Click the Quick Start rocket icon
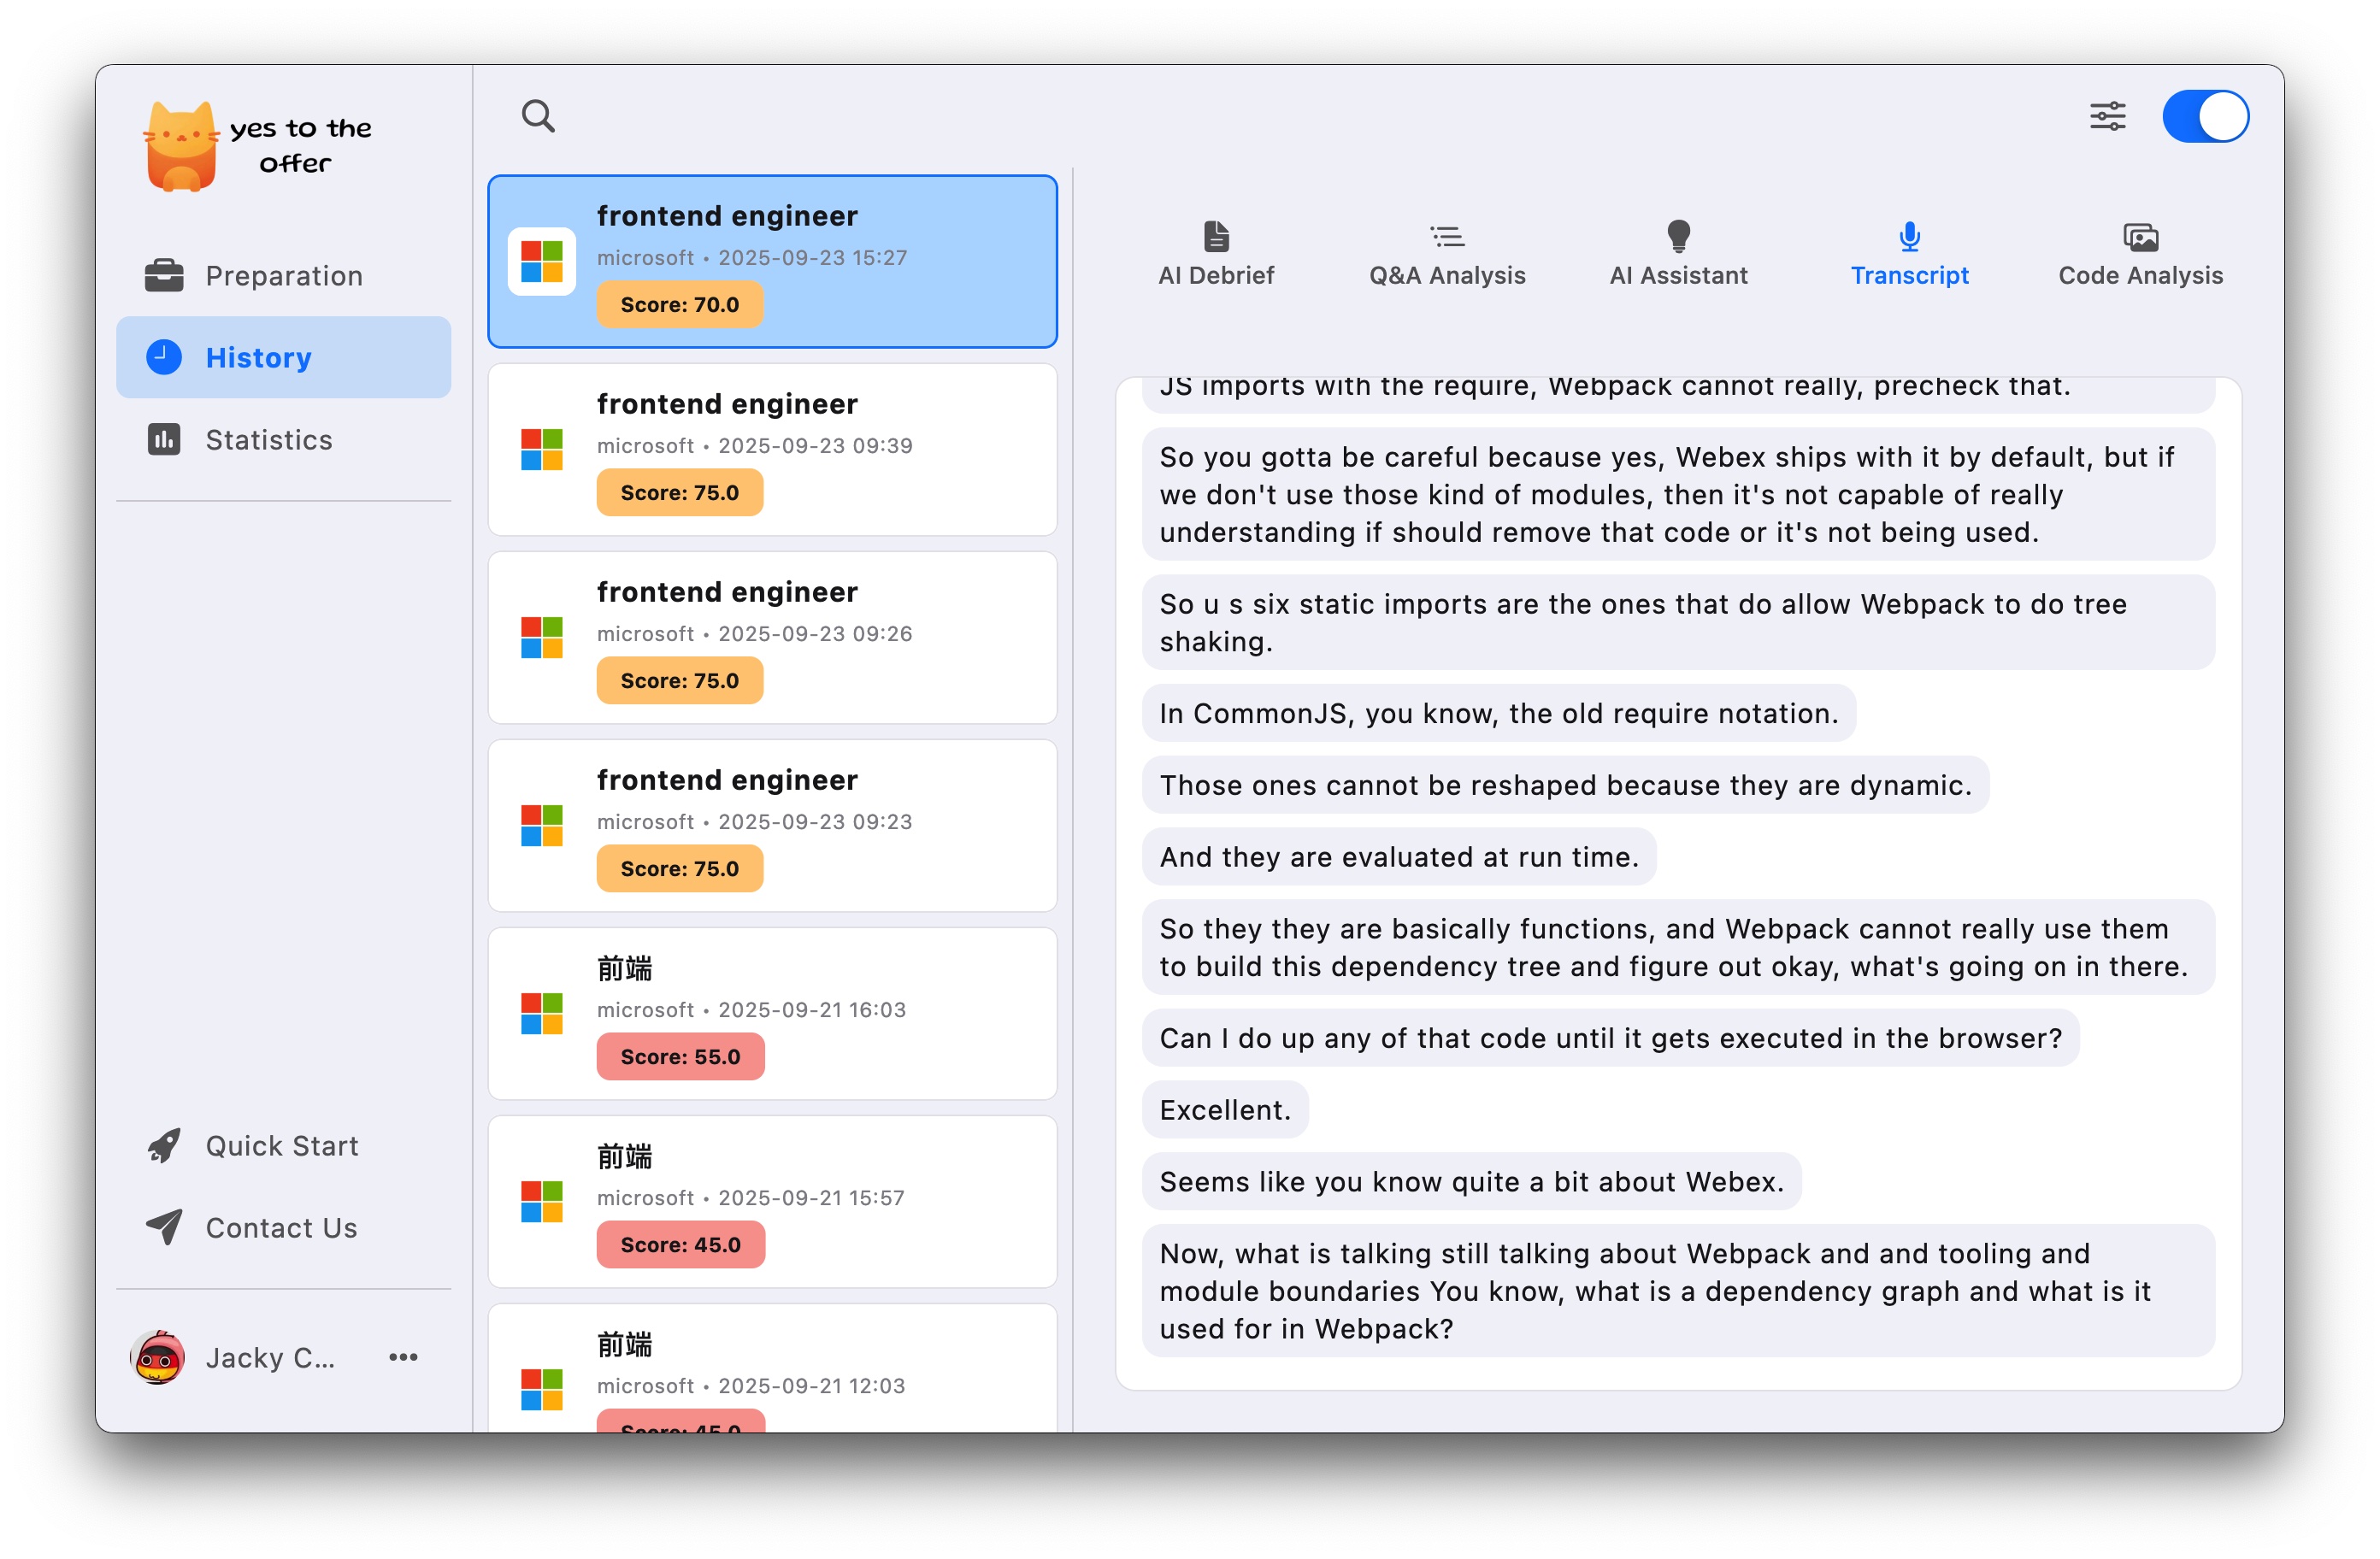Screen dimensions: 2380x1559 coord(164,1146)
